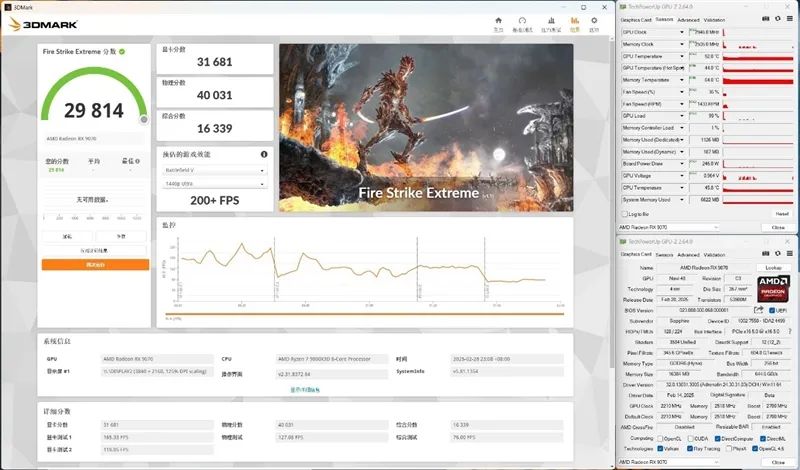Click the vertical scrollbar in 3DMark window
Viewport: 800px width, 470px height.
point(612,204)
